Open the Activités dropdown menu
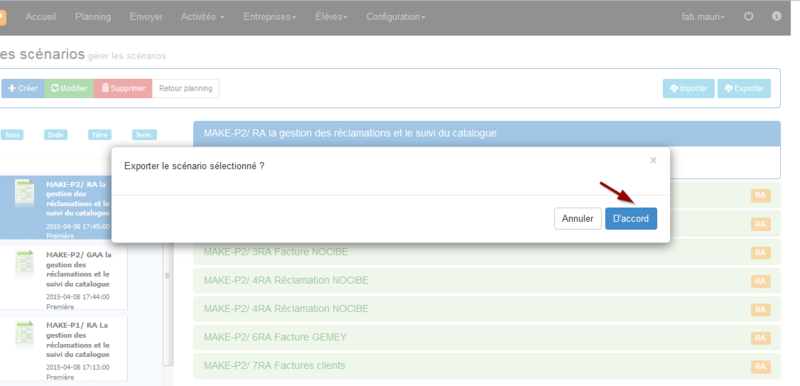800x386 pixels. point(203,17)
